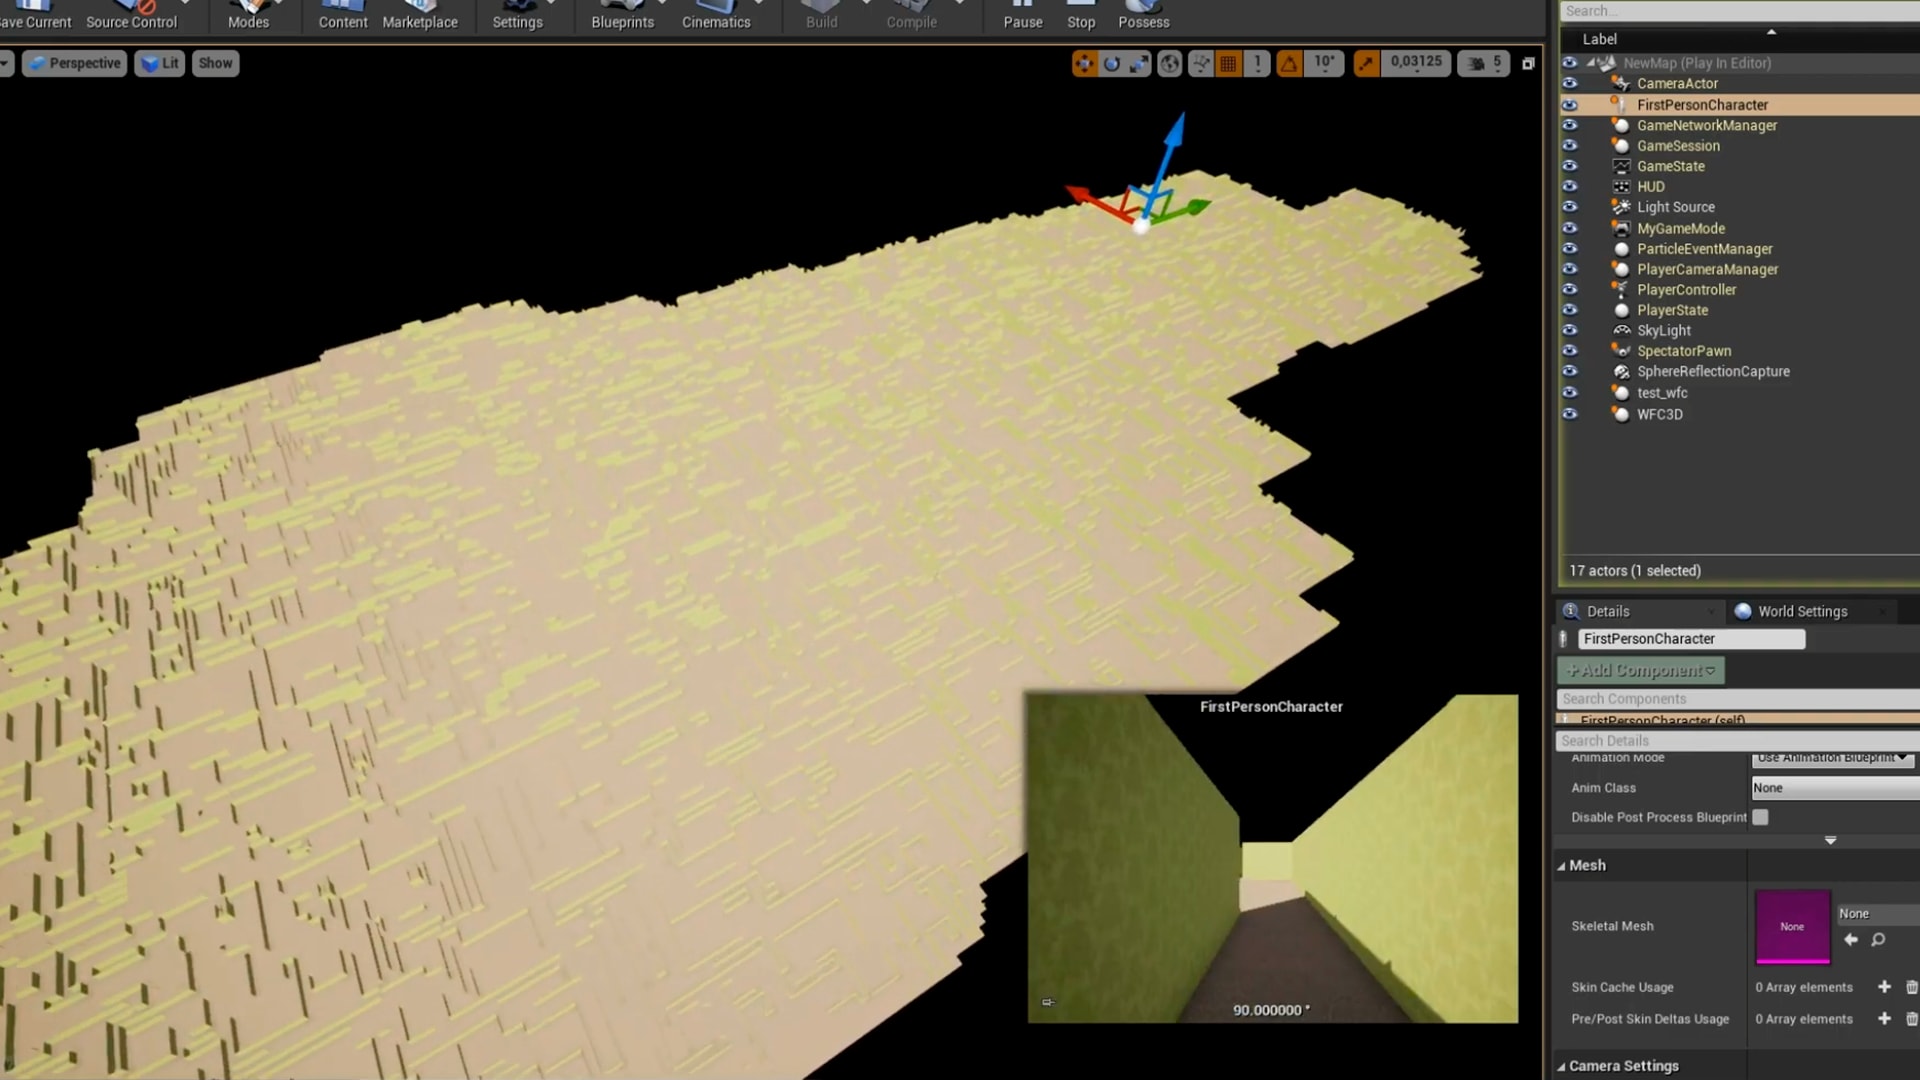
Task: Select the translate (move) gizmo tool
Action: [x=1084, y=64]
